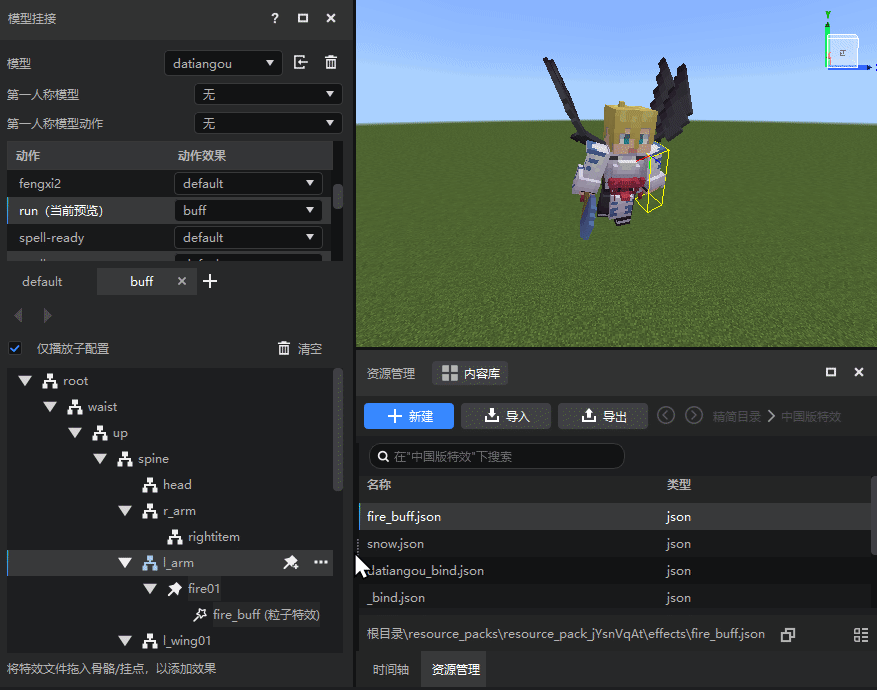The width and height of the screenshot is (877, 690).
Task: Open the 模型 datiangou dropdown
Action: coord(223,63)
